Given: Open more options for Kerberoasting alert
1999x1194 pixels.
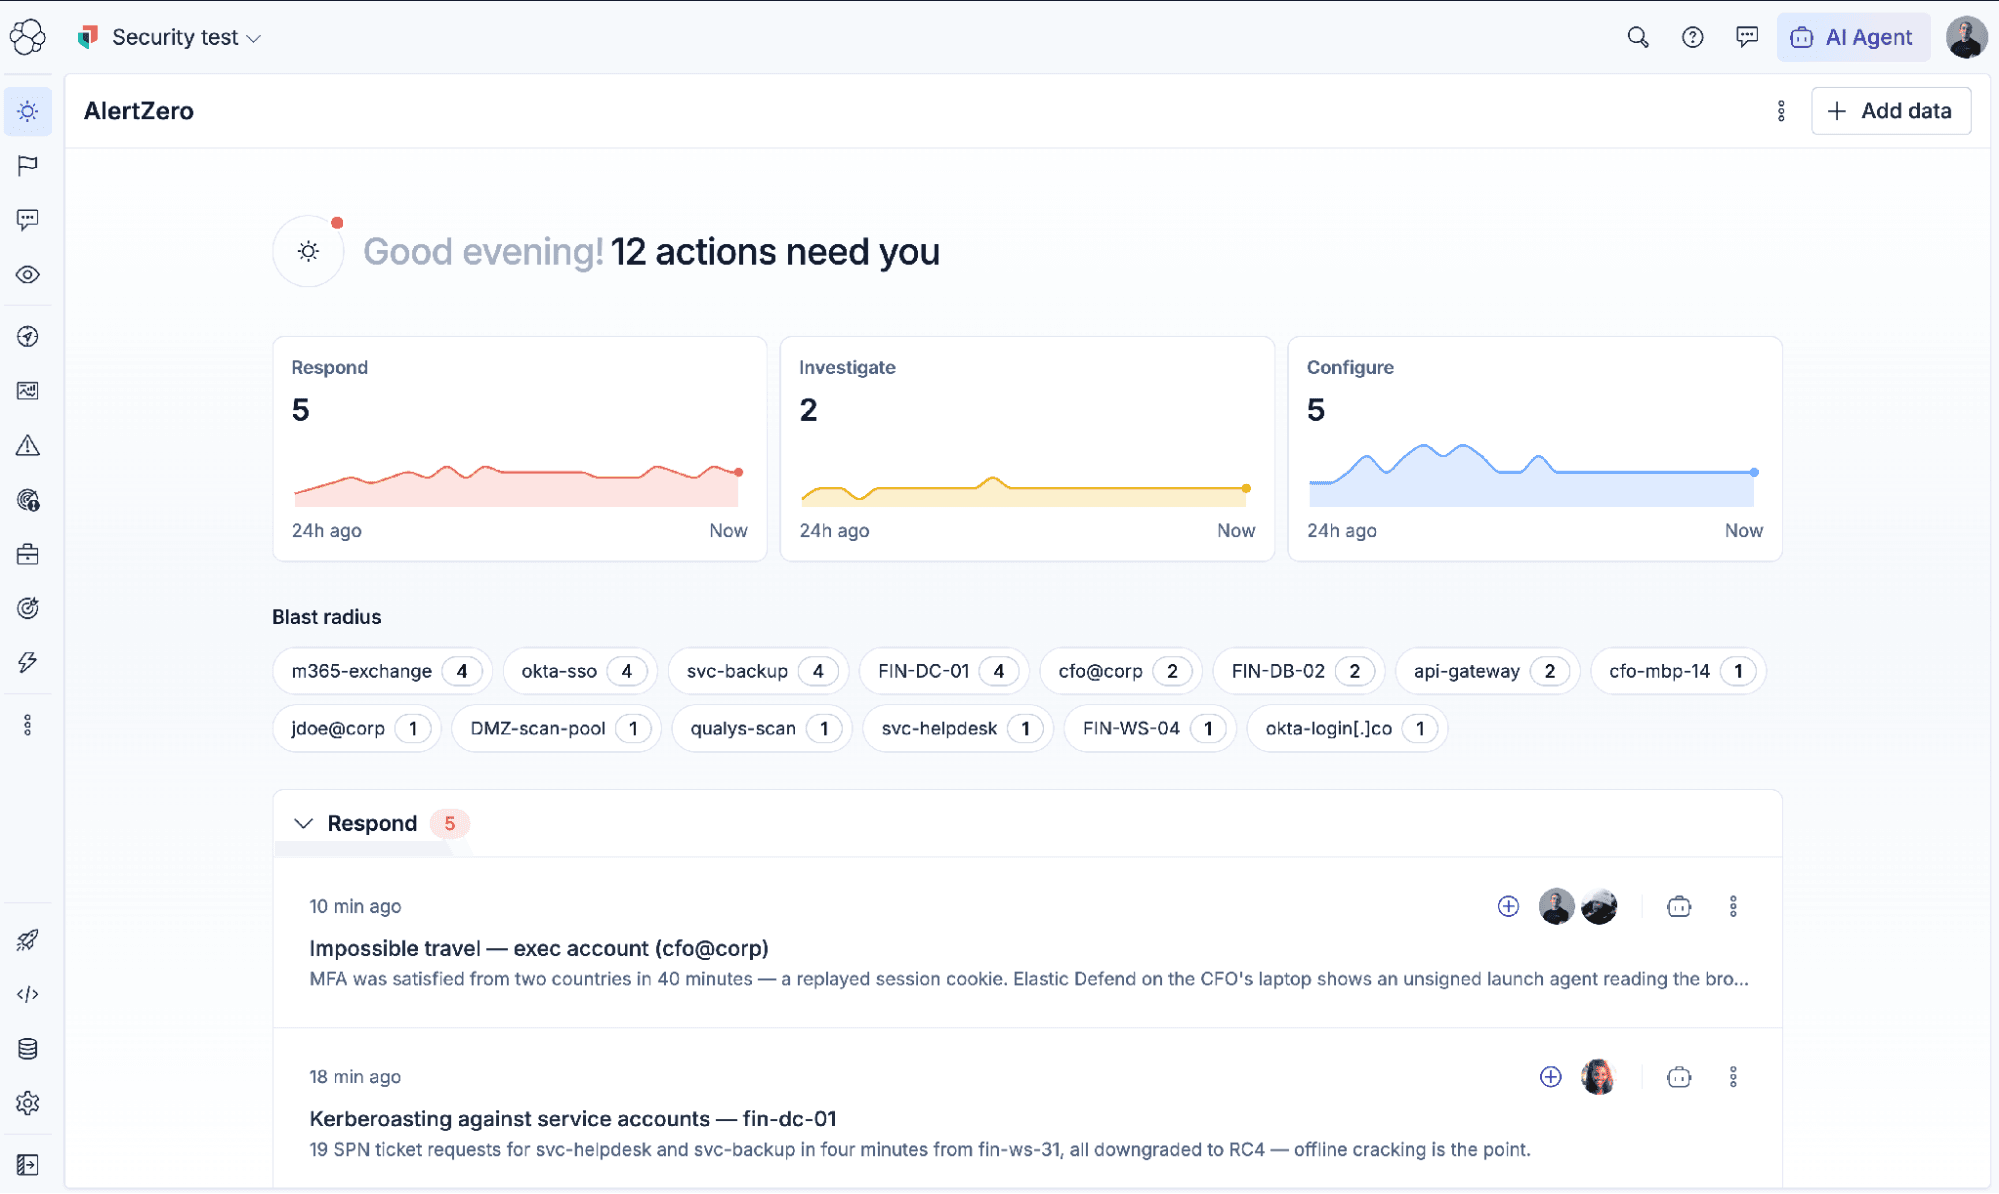Looking at the screenshot, I should click(1733, 1077).
